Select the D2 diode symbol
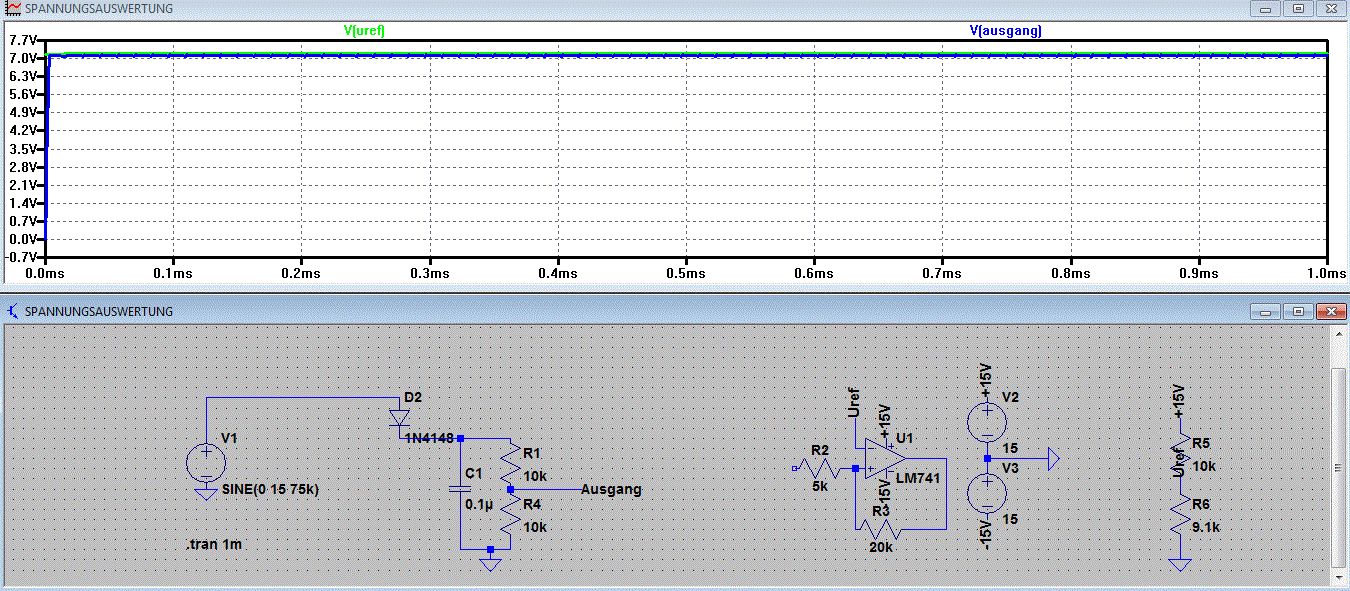Viewport: 1350px width, 591px height. click(399, 417)
